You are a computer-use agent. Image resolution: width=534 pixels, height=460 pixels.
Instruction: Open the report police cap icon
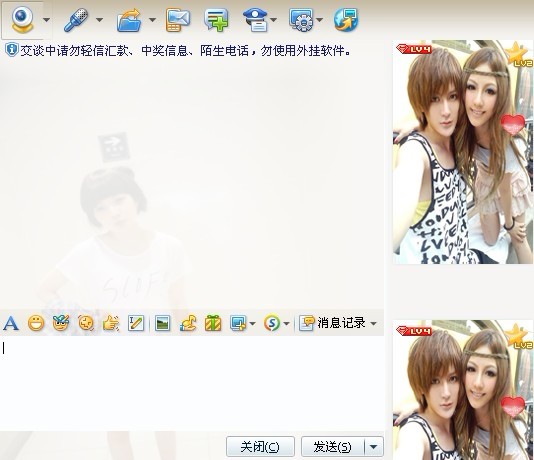(255, 20)
